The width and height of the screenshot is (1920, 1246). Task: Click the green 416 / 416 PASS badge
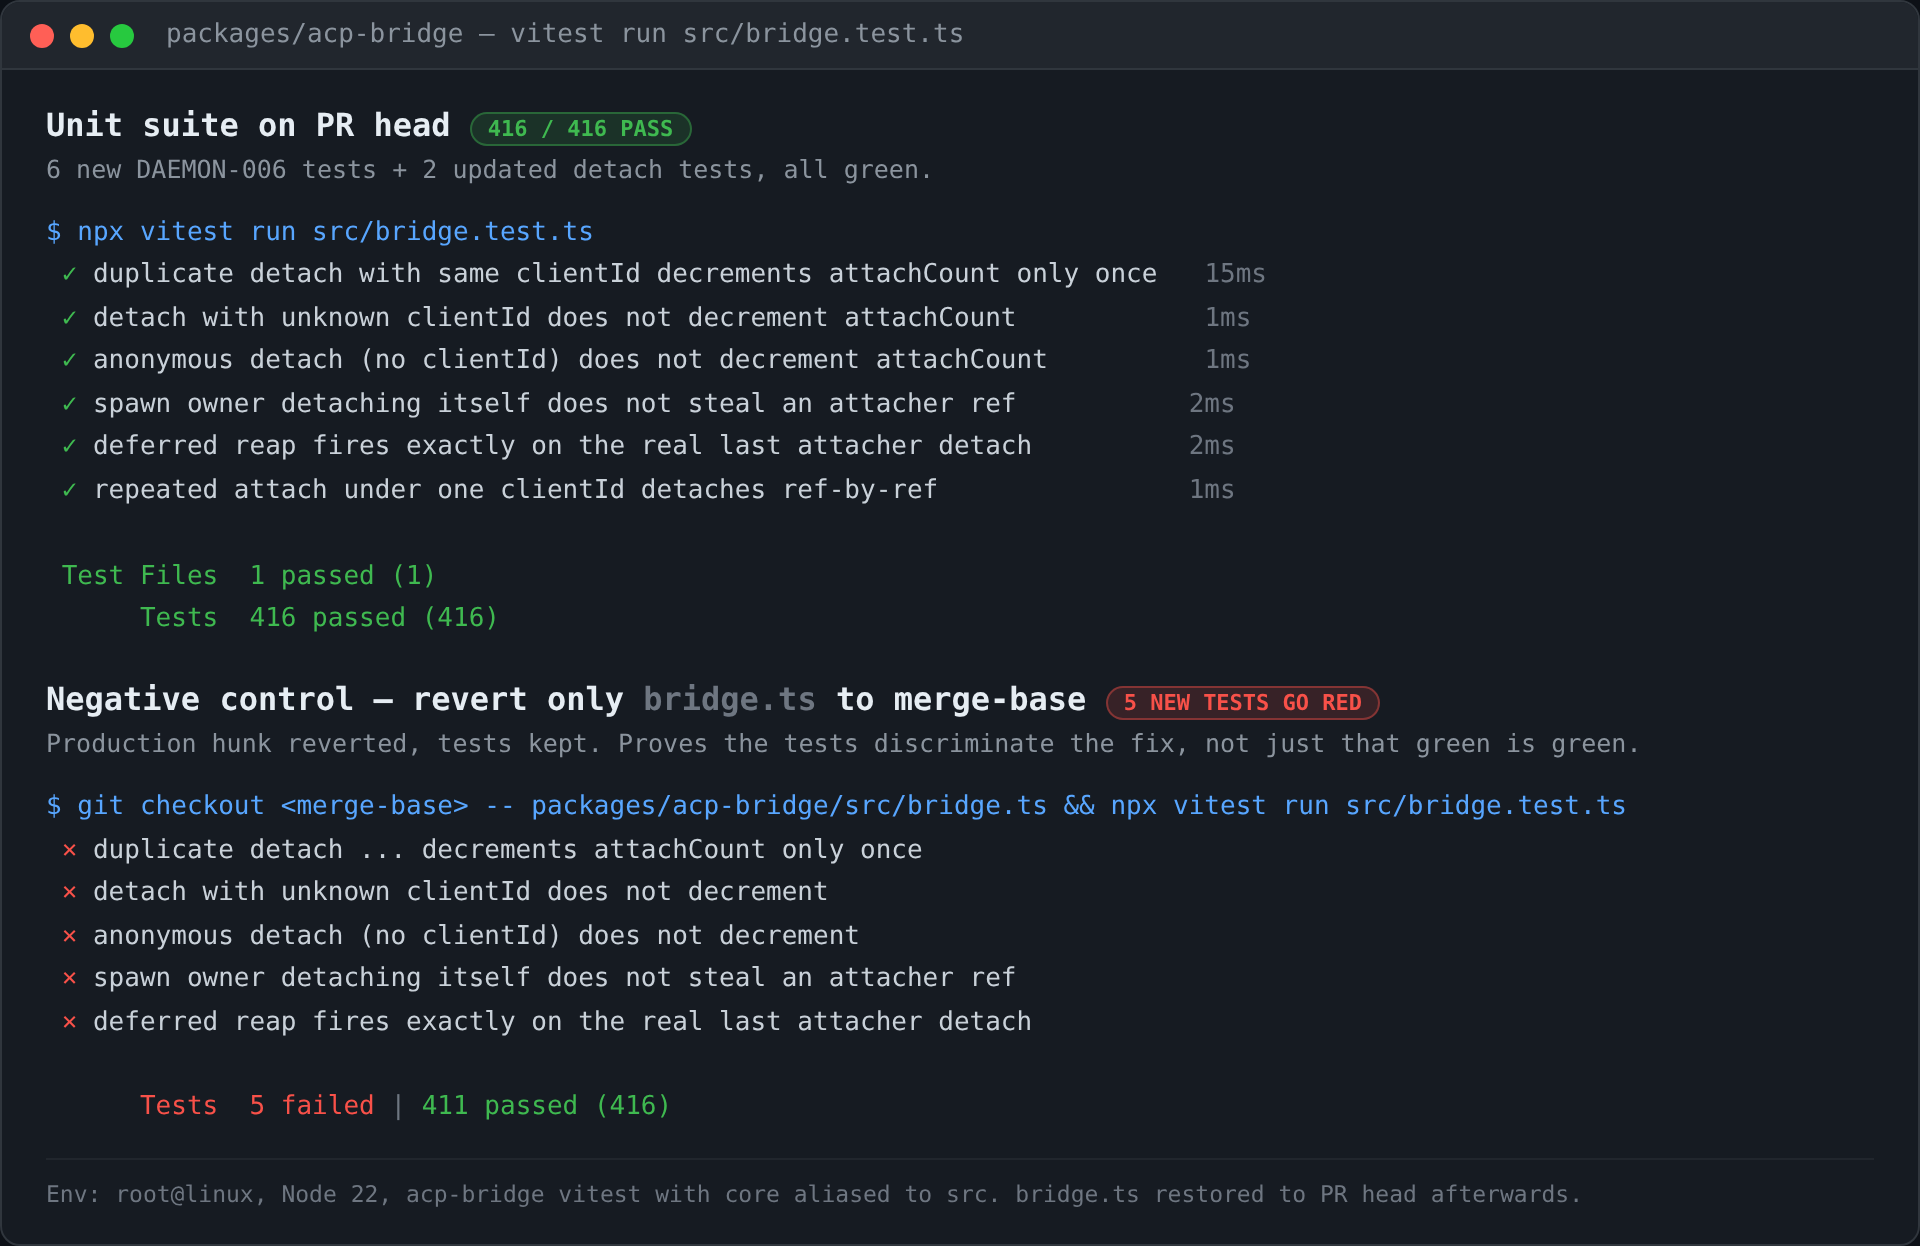coord(580,129)
